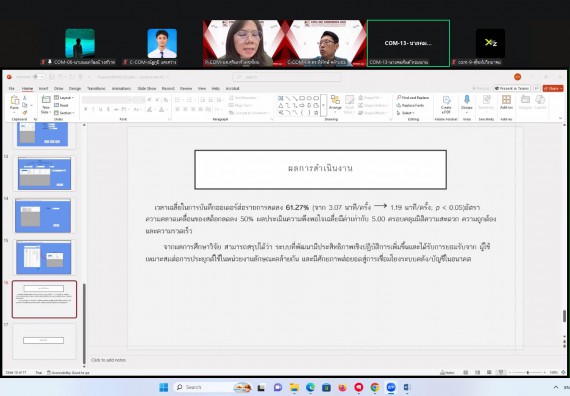Viewport: 570px width, 396px height.
Task: Click the Comments icon beside Share
Action: click(x=537, y=88)
